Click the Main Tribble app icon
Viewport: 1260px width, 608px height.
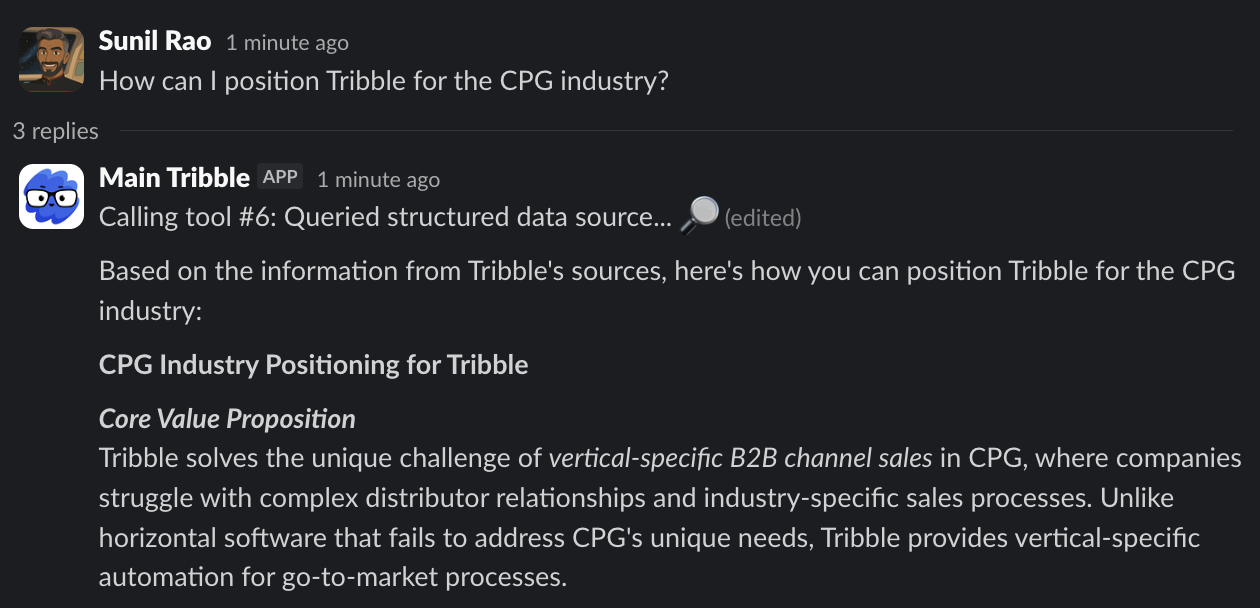[x=50, y=196]
